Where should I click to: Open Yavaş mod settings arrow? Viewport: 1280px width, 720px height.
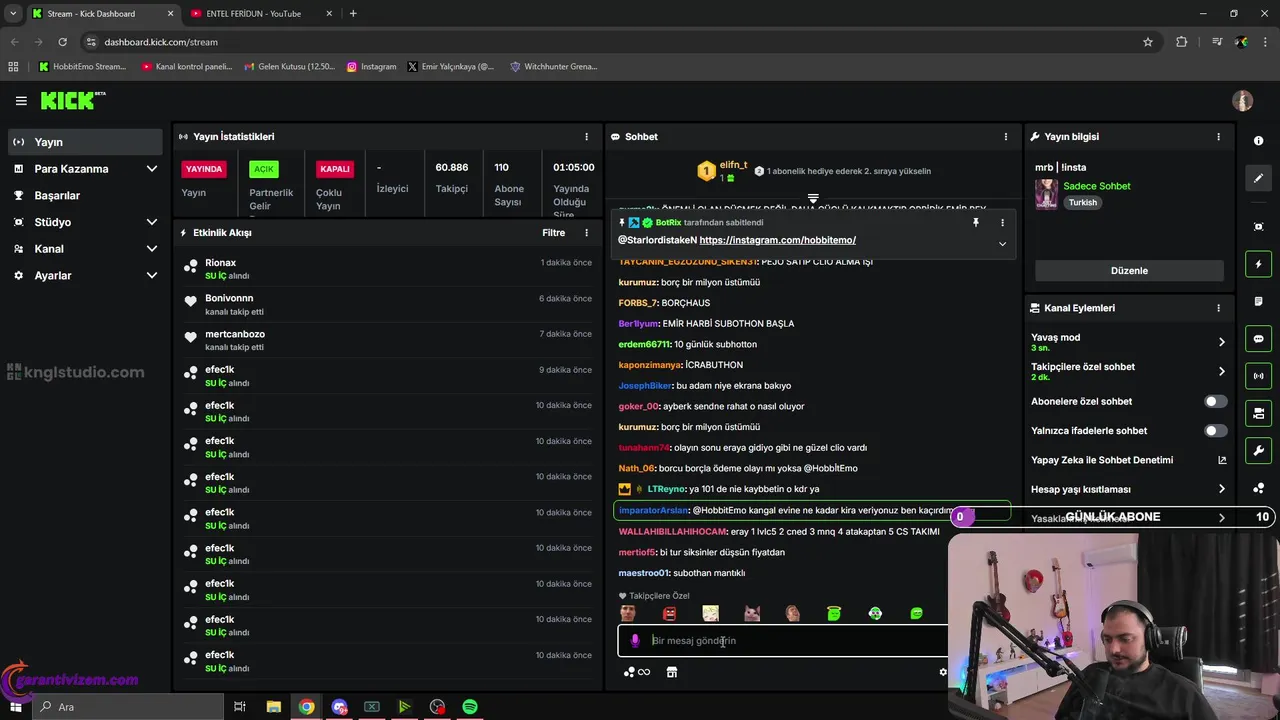pos(1221,342)
